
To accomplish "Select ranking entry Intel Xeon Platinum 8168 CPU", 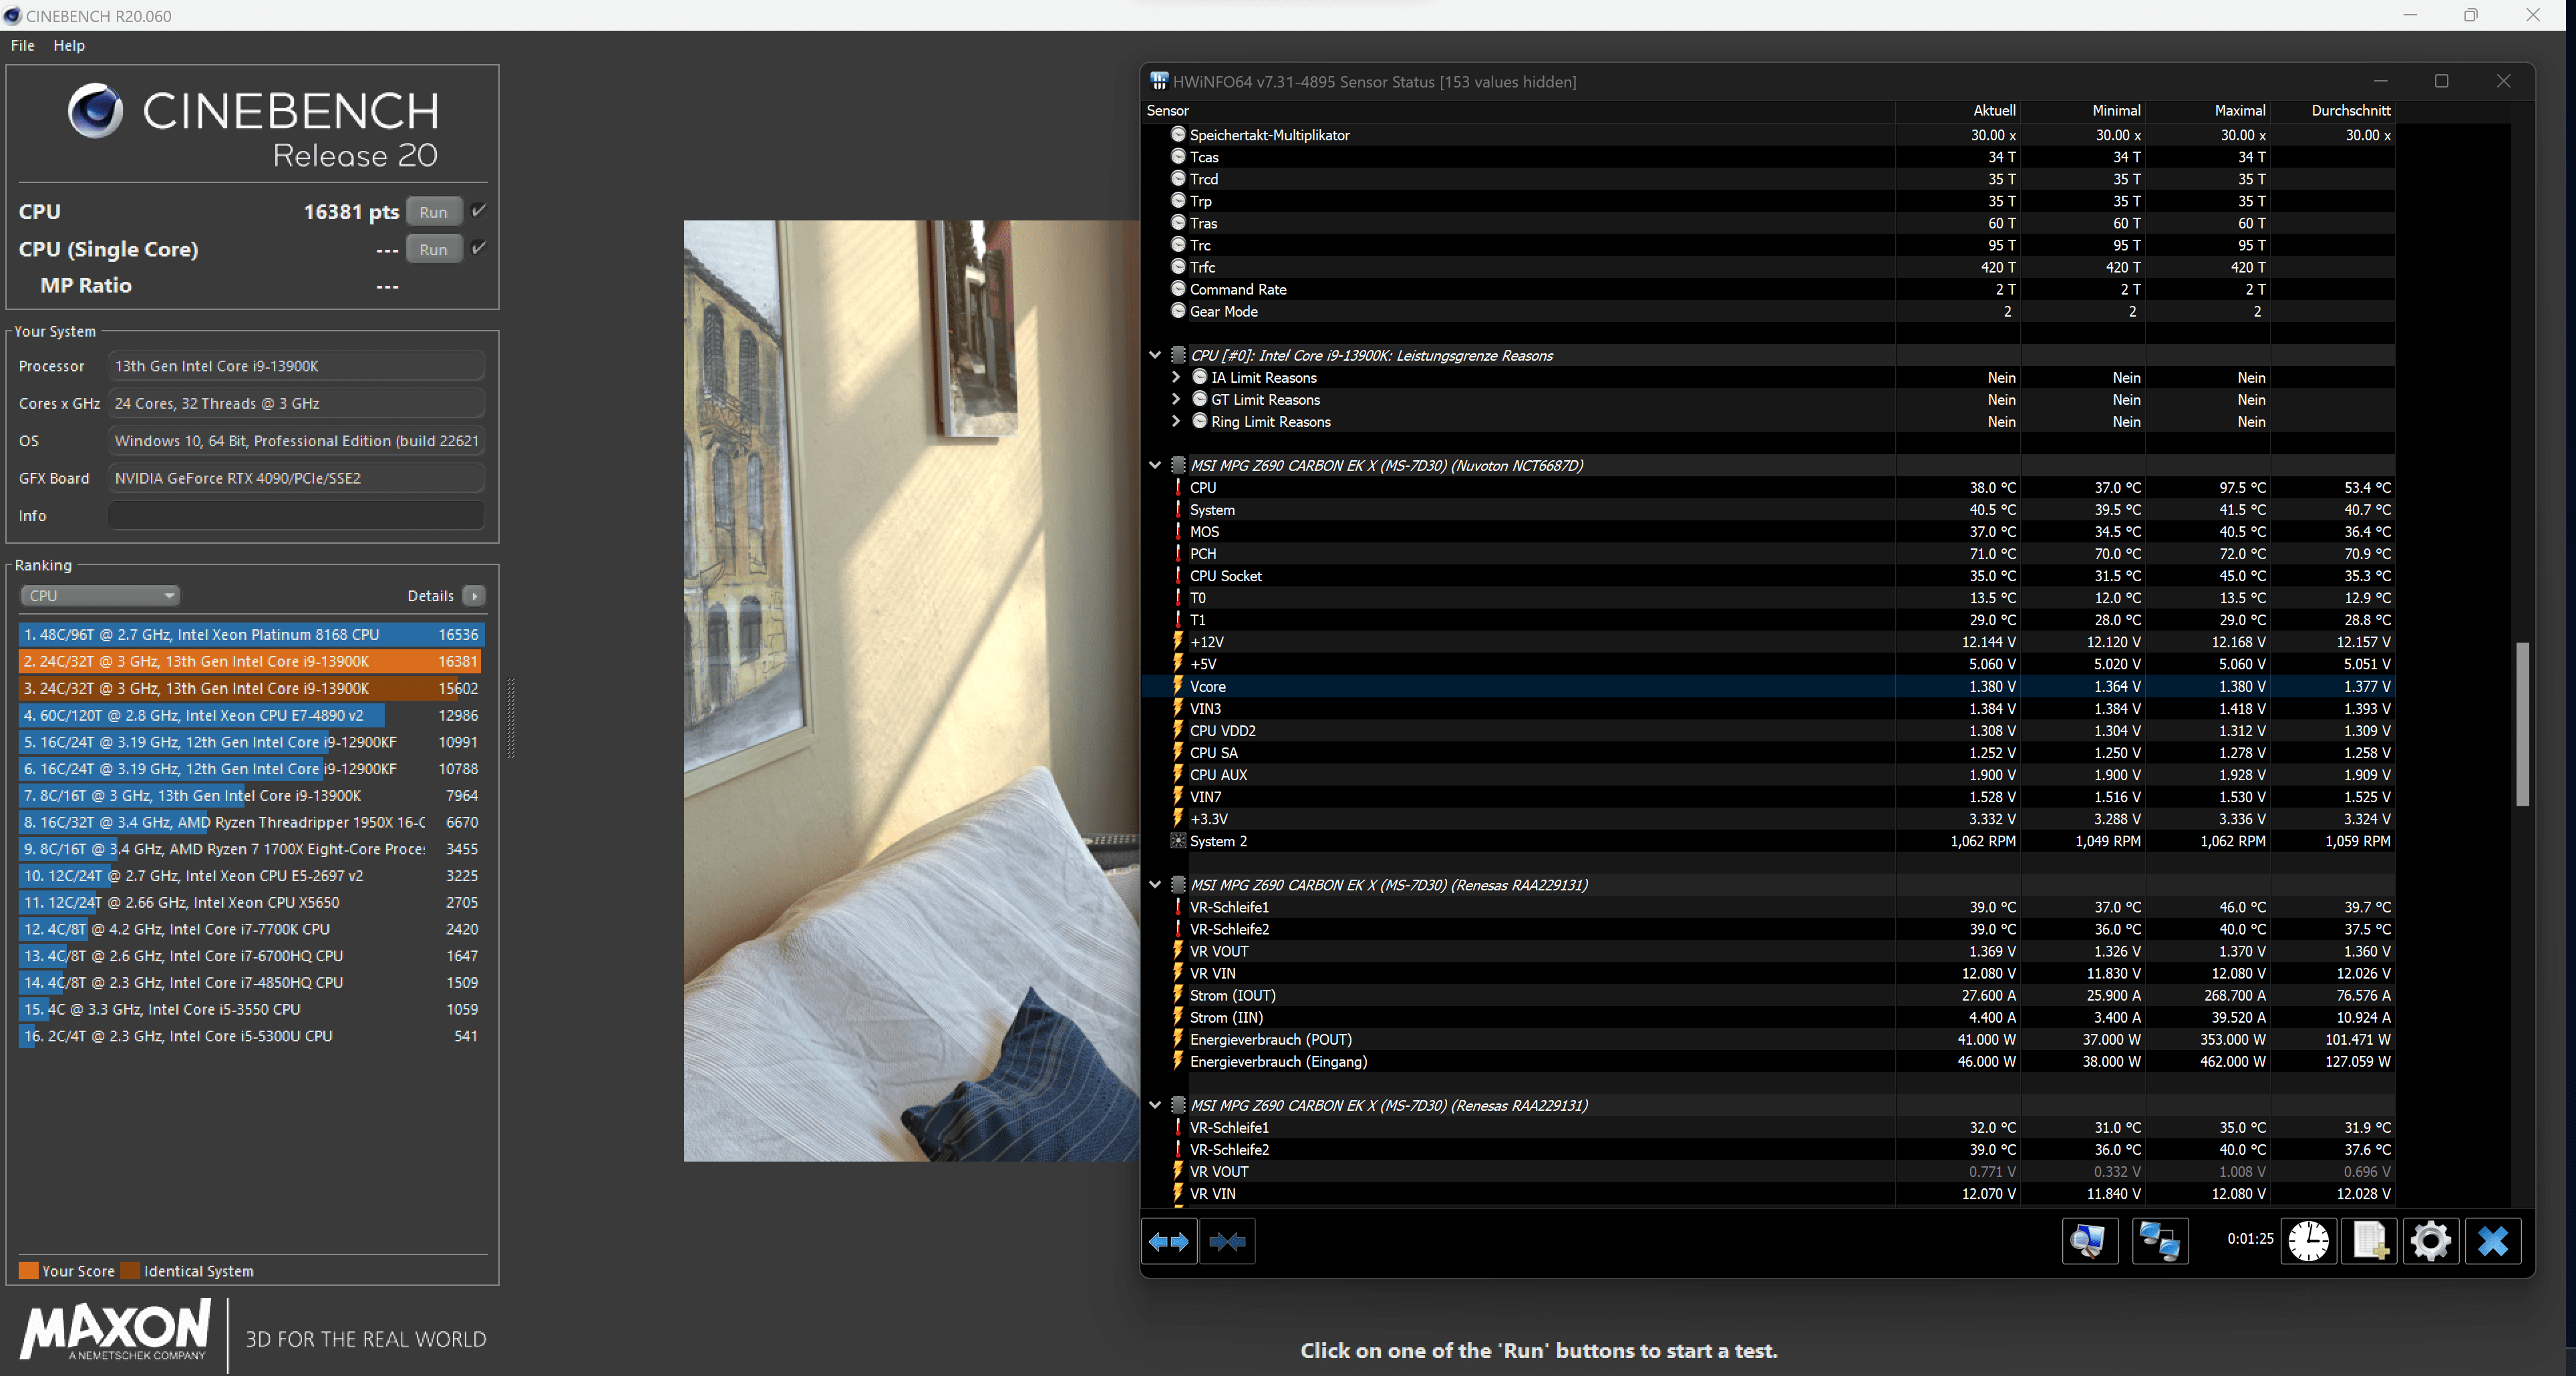I will [x=251, y=634].
